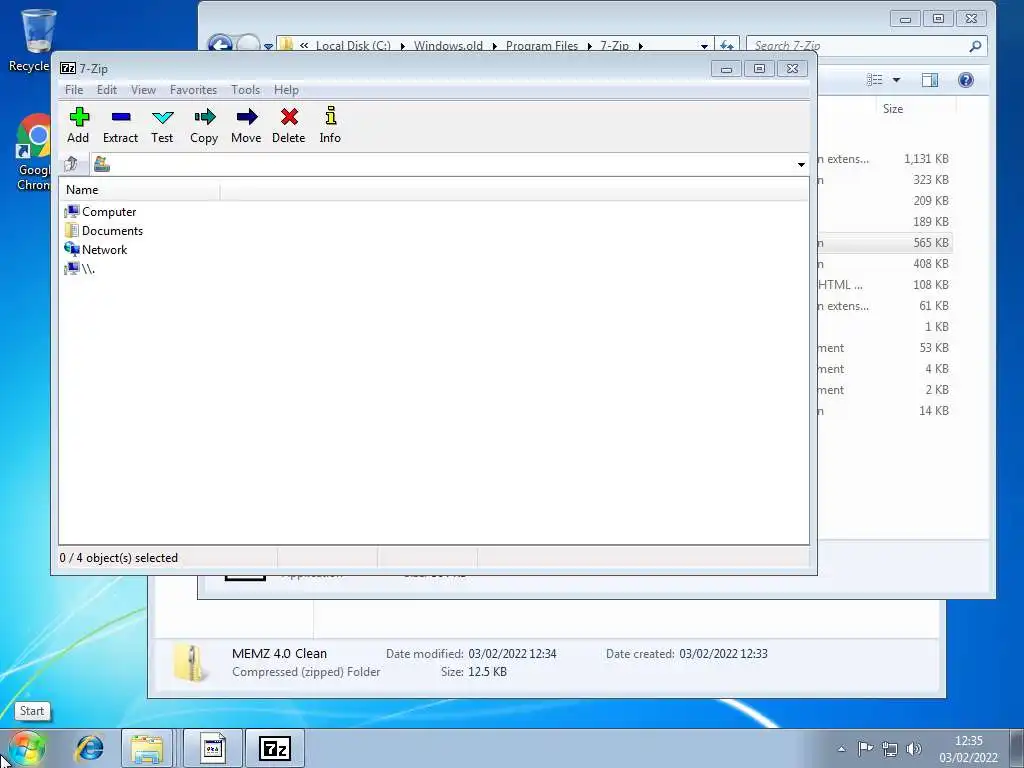1024x768 pixels.
Task: Sort by the Name column header
Action: click(x=140, y=190)
